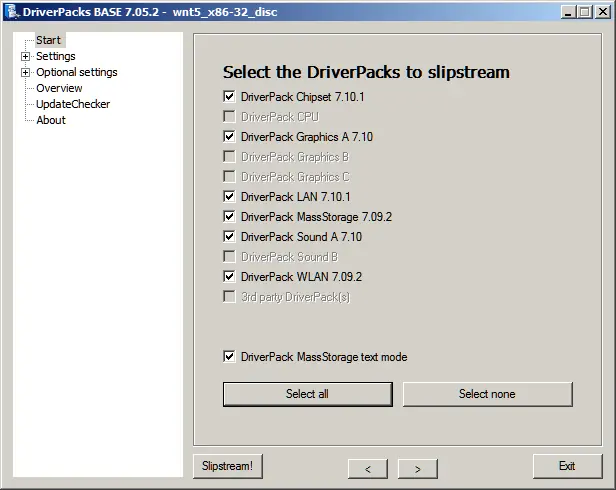616x490 pixels.
Task: Toggle DriverPack Graphics C checkbox
Action: coord(229,176)
